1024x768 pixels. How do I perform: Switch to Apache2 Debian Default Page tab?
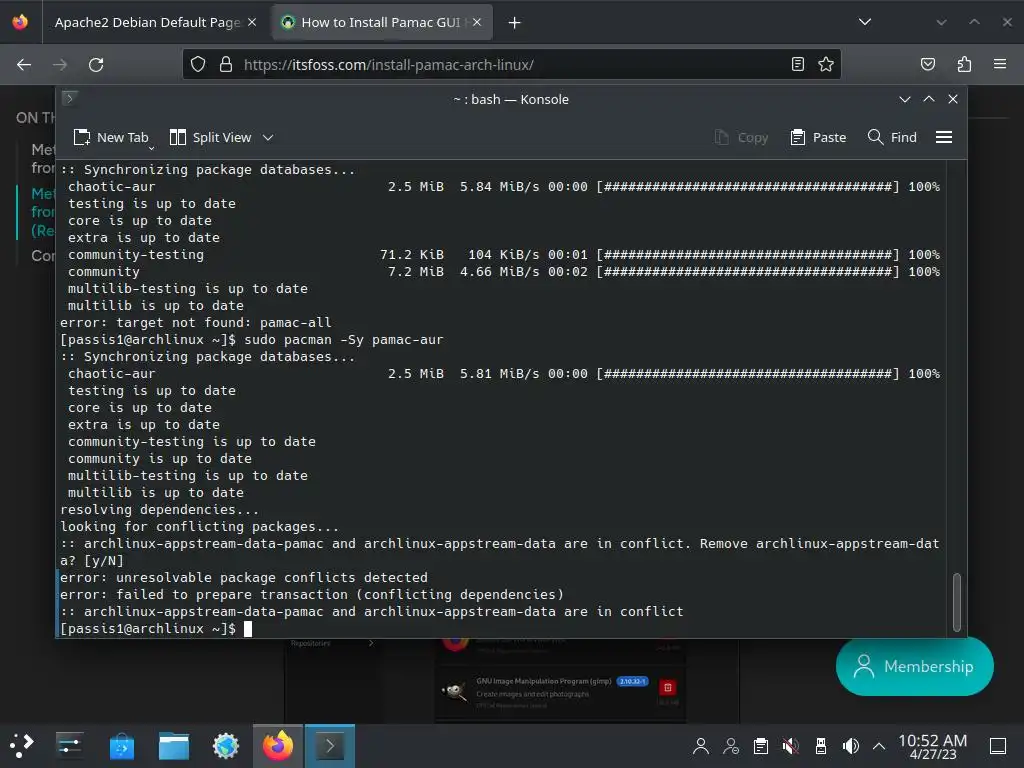click(147, 22)
